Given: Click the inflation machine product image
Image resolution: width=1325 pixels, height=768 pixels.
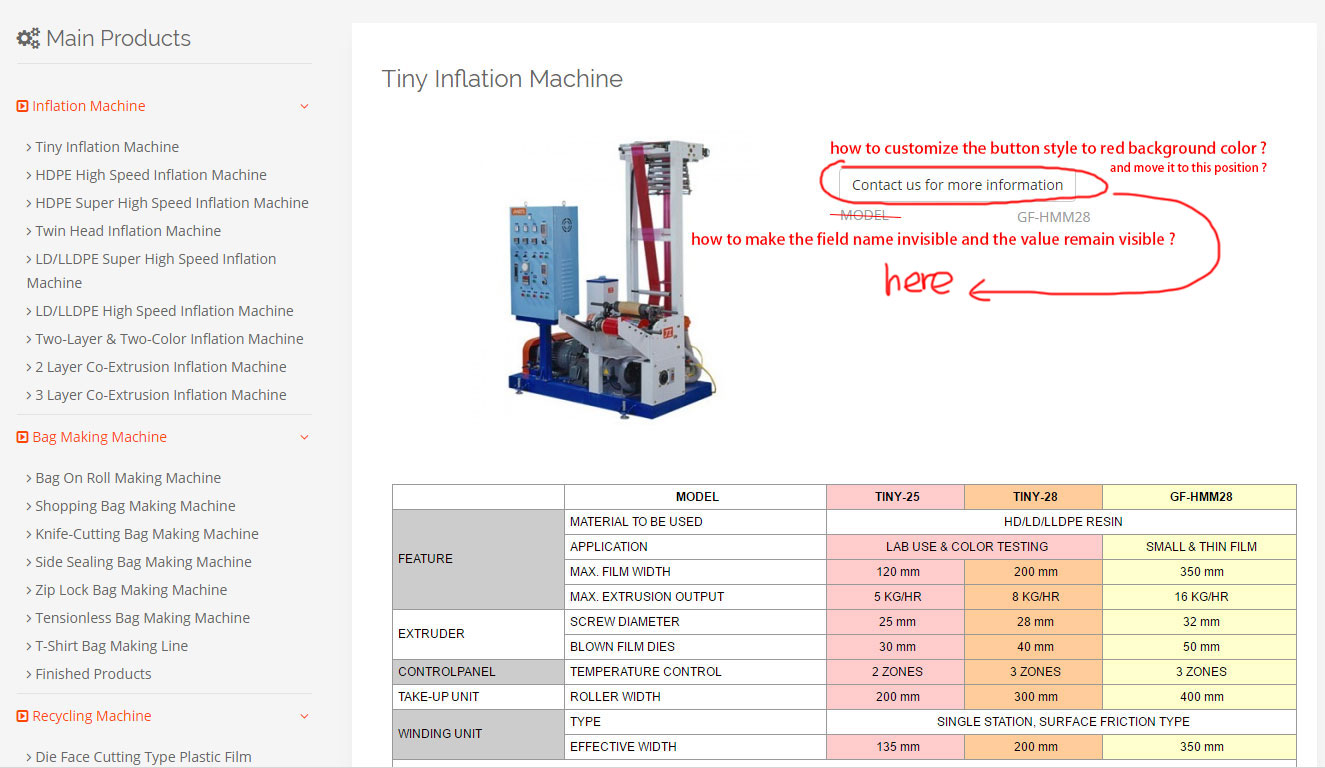Looking at the screenshot, I should pos(610,279).
